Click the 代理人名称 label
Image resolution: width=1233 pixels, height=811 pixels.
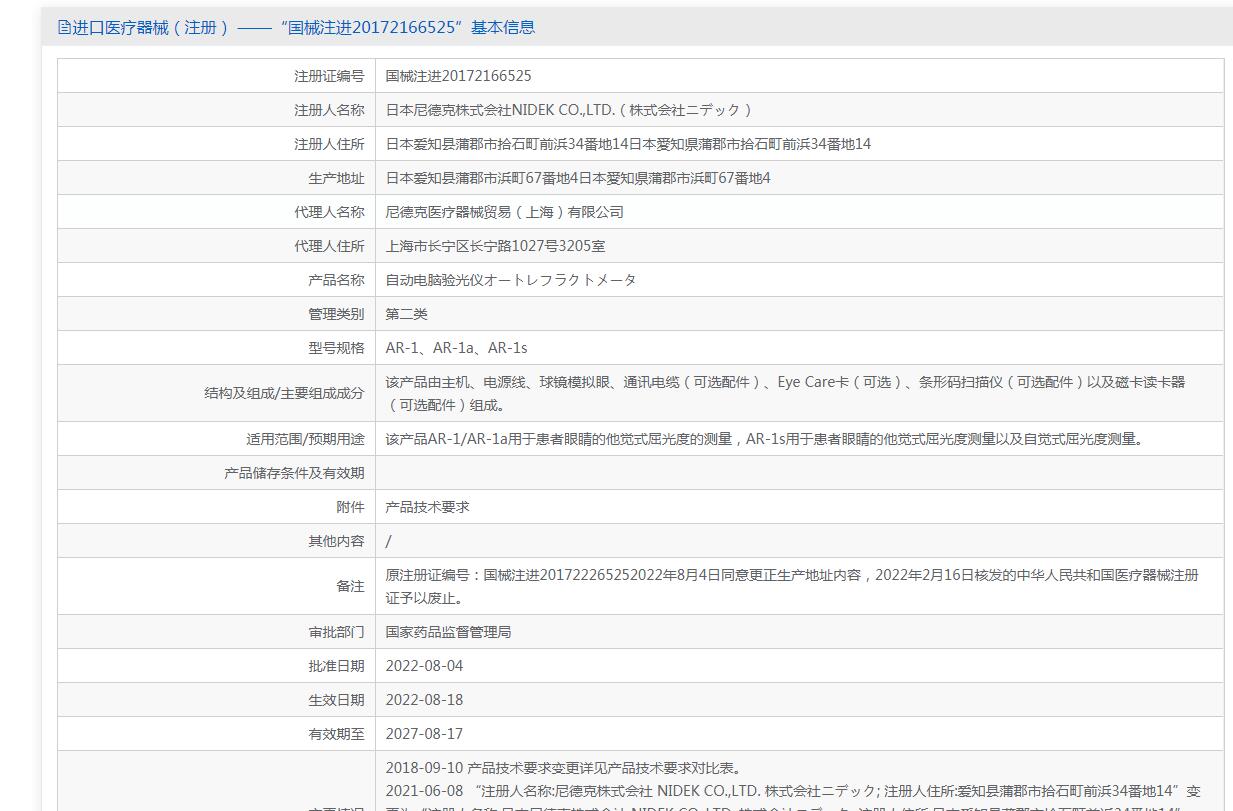pyautogui.click(x=329, y=212)
